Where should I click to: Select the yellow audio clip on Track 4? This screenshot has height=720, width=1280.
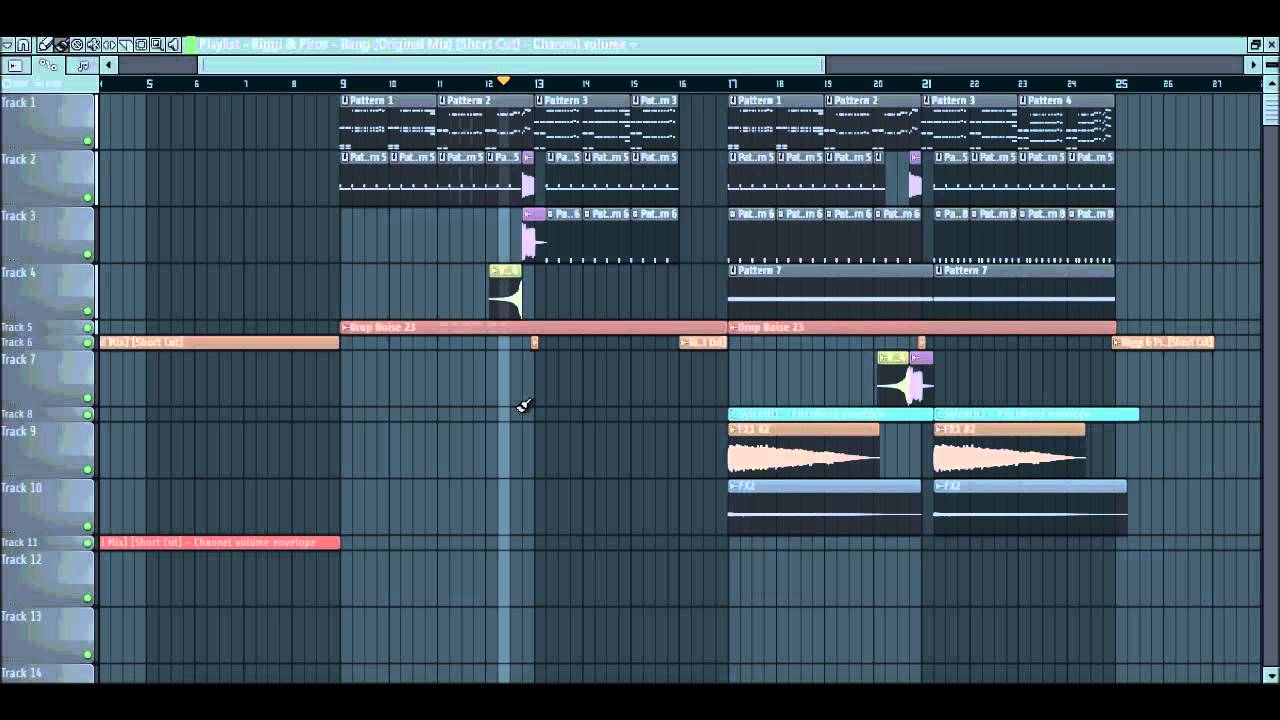click(x=505, y=292)
